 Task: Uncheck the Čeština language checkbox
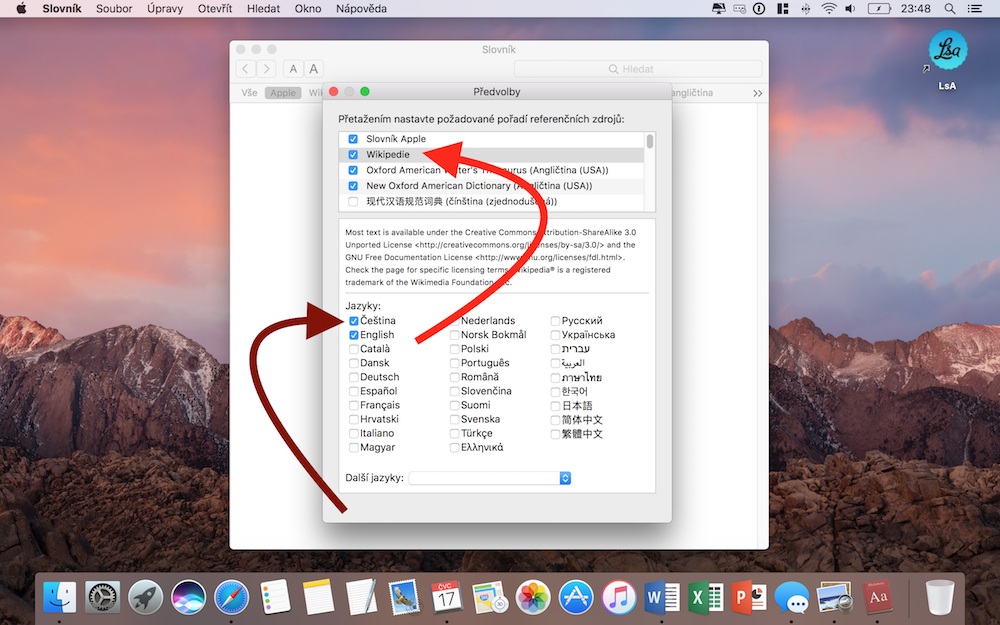click(x=353, y=321)
